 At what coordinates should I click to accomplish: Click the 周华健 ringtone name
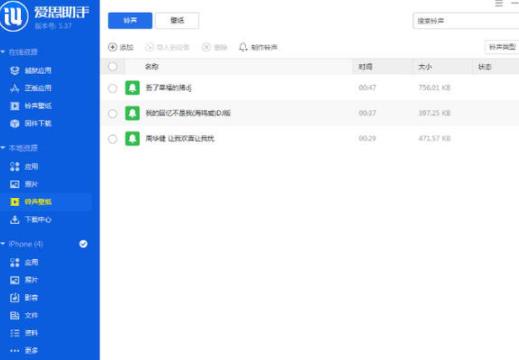[180, 139]
